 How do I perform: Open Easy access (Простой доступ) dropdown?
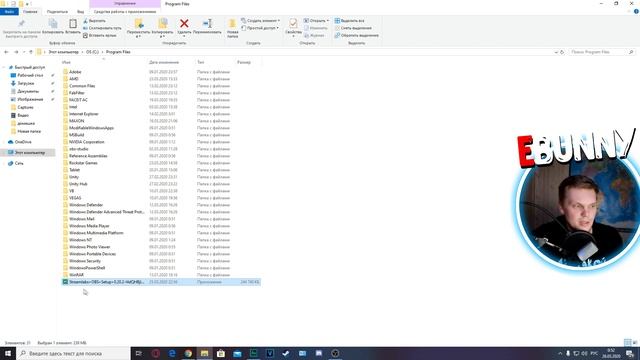pyautogui.click(x=260, y=28)
